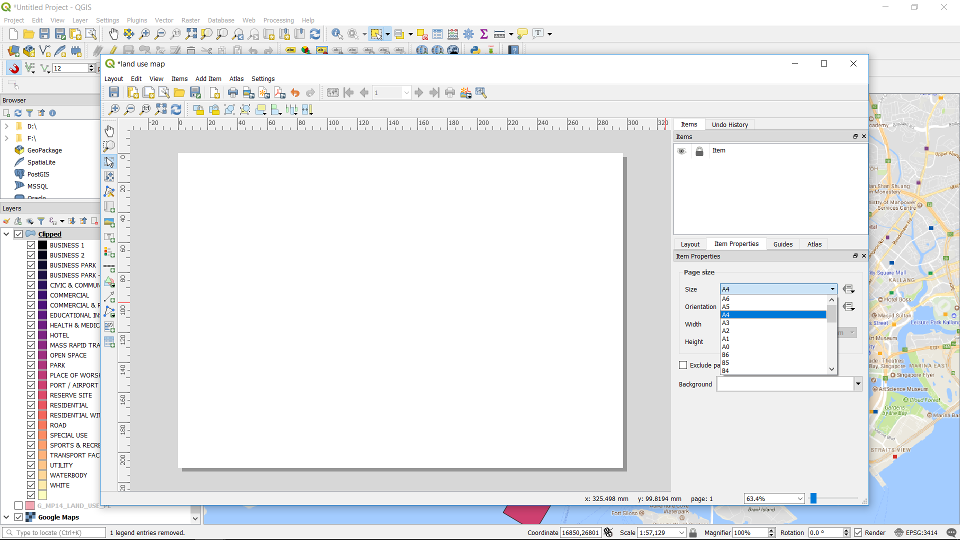Viewport: 960px width, 540px height.
Task: Select the Add Picture tool
Action: tap(109, 222)
